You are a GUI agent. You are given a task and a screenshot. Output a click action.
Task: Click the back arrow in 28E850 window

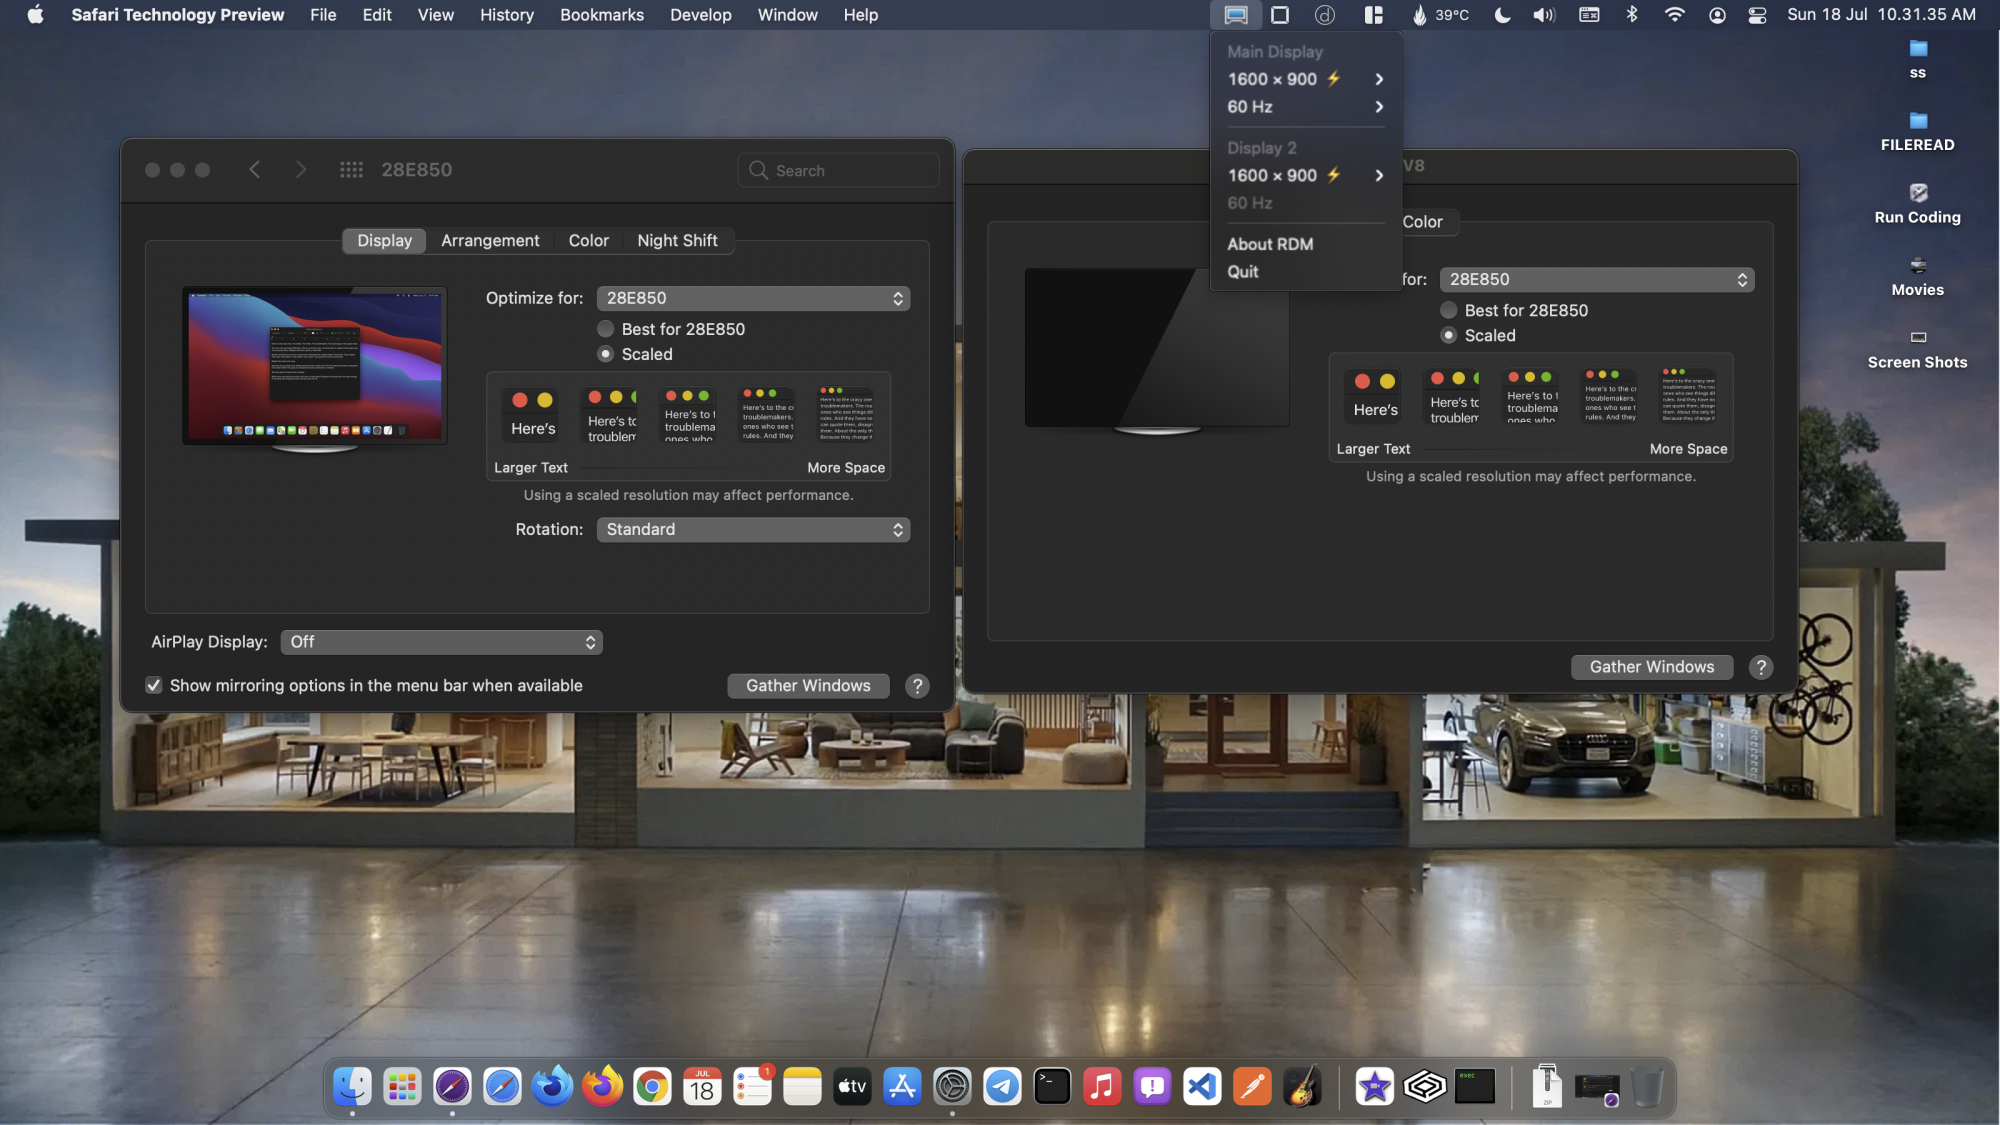[255, 170]
